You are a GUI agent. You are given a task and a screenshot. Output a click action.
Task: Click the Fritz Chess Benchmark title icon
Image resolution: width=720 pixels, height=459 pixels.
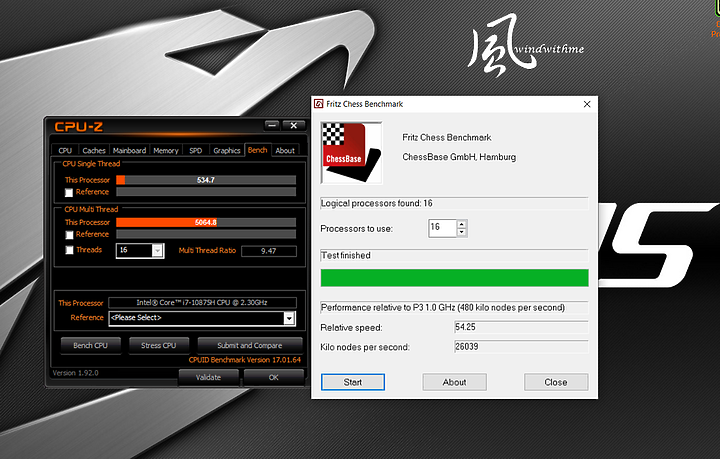(318, 104)
